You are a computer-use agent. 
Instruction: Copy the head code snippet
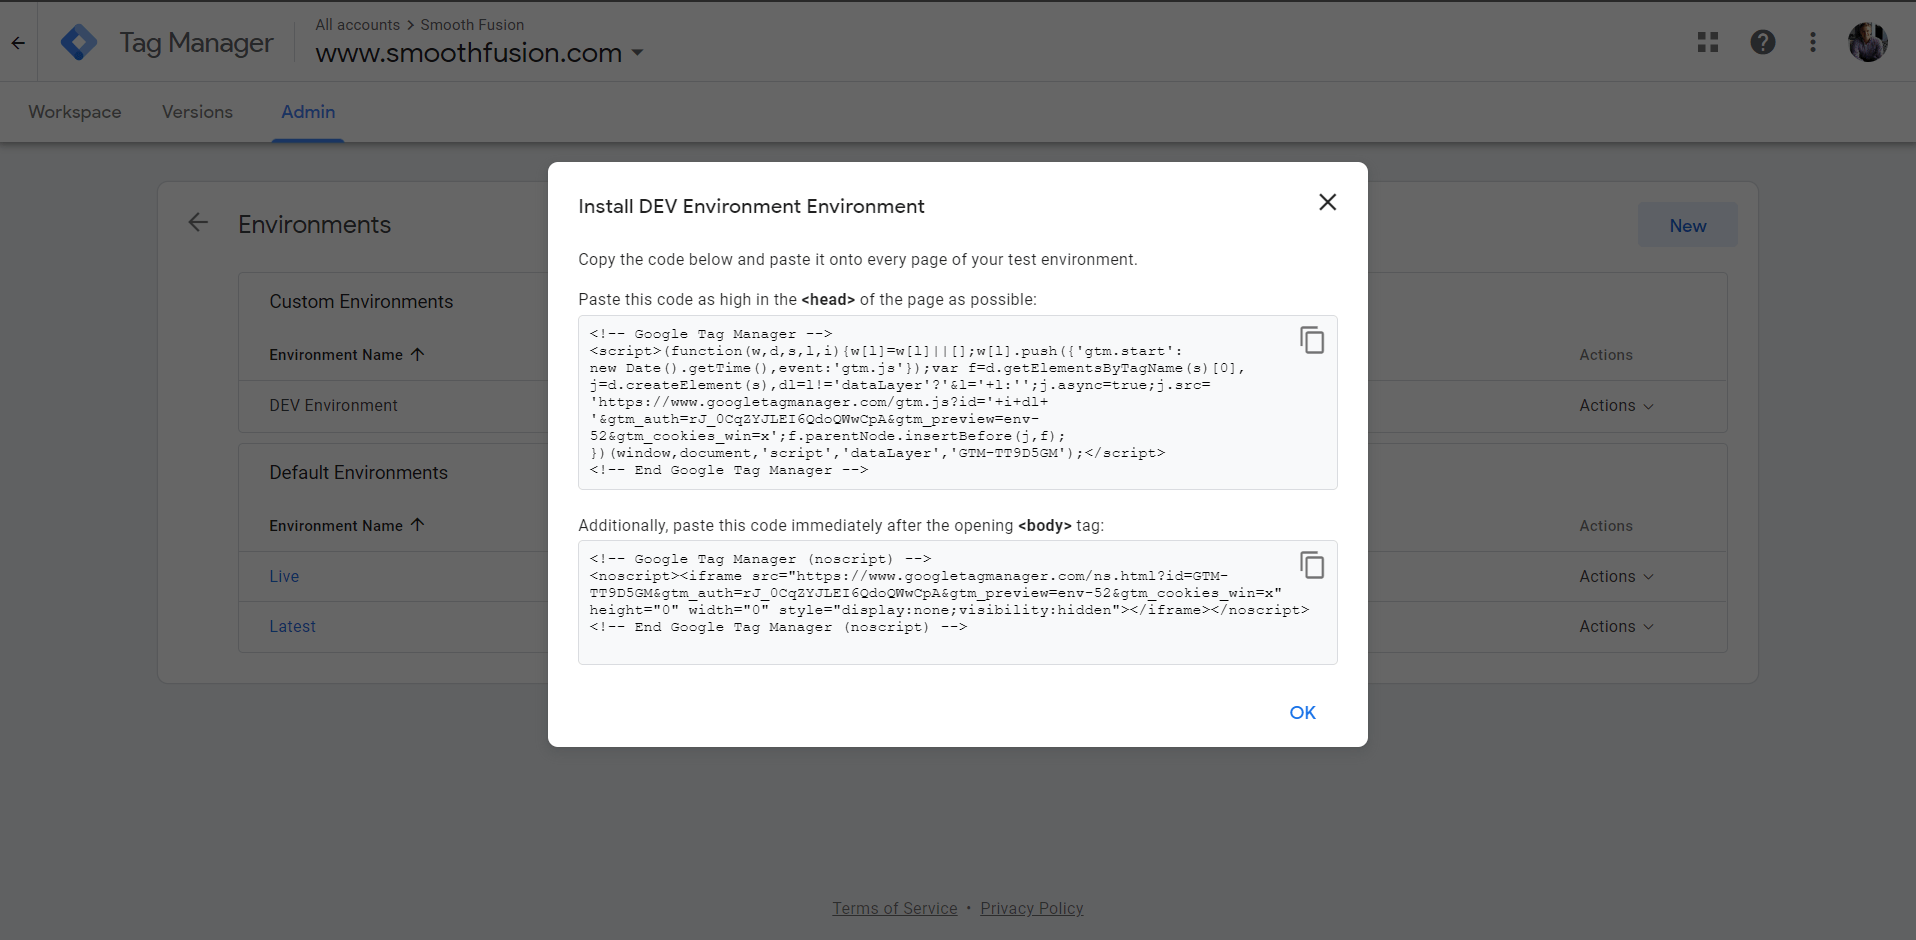pyautogui.click(x=1312, y=340)
